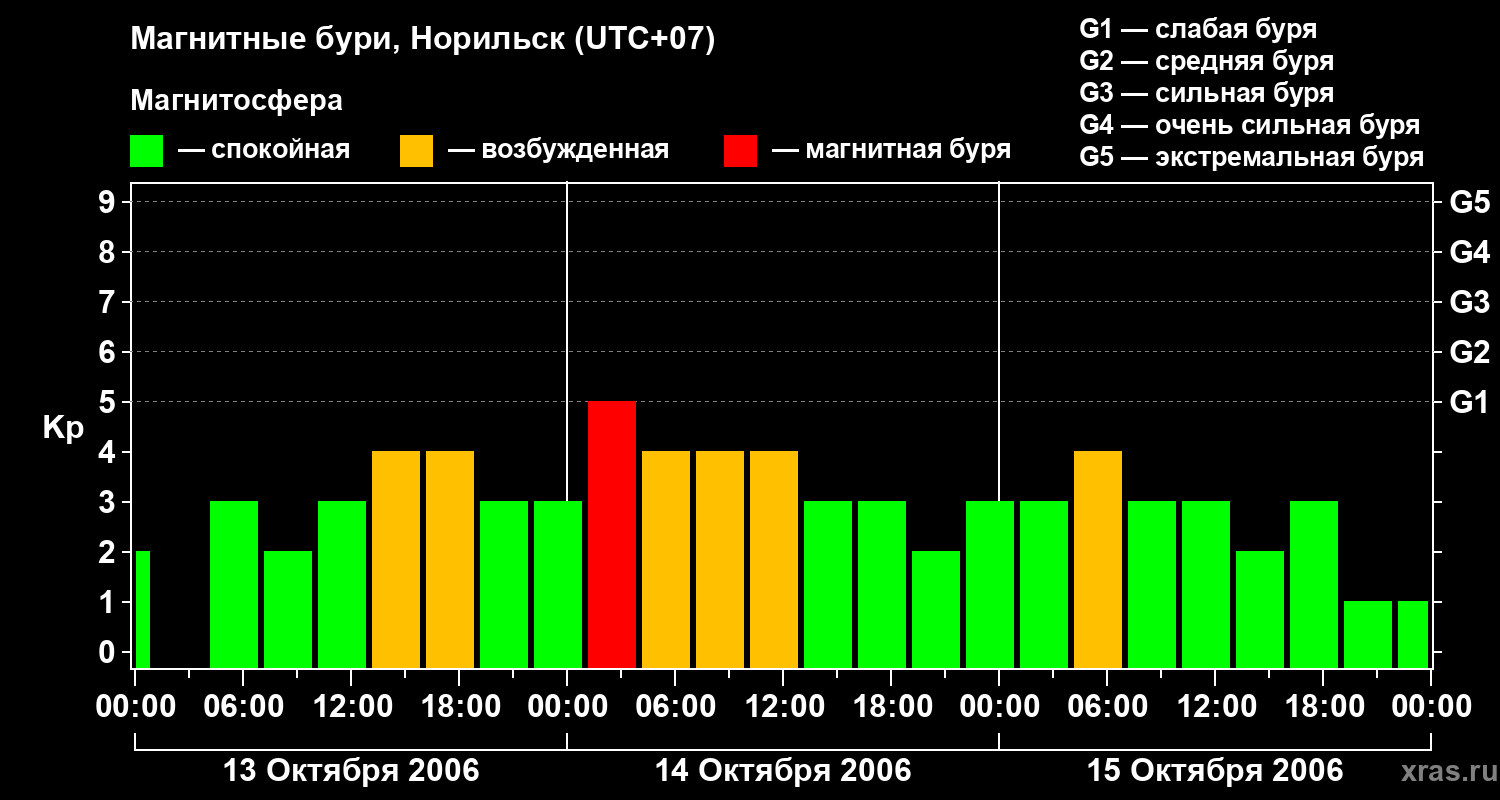
Task: Click the 06:00 time label for 14 October
Action: 675,707
